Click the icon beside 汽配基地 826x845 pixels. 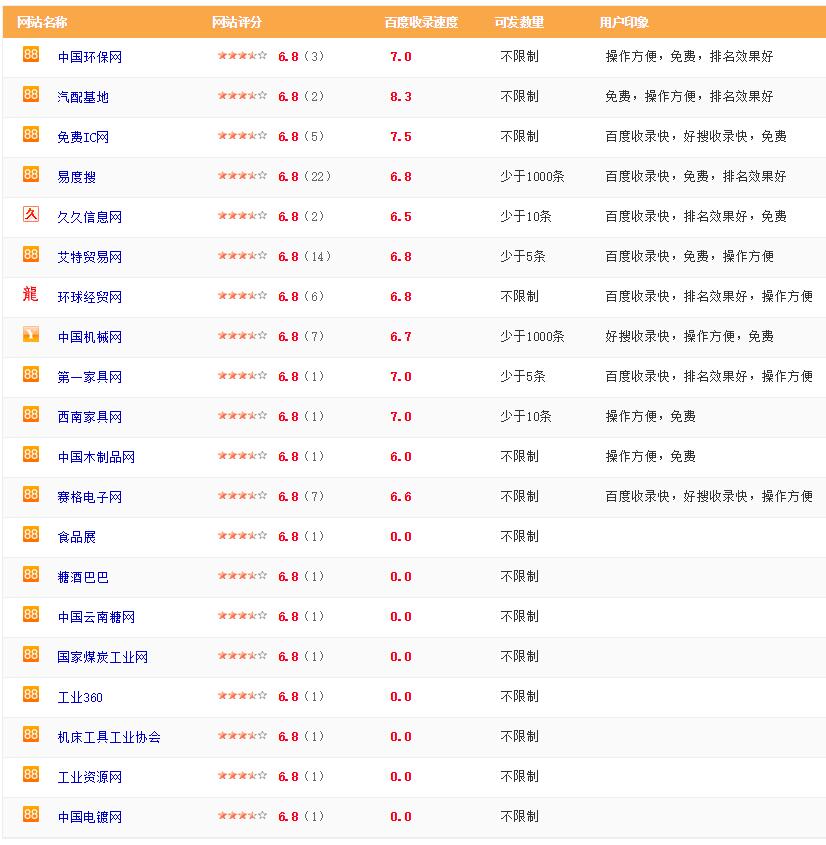tap(31, 94)
